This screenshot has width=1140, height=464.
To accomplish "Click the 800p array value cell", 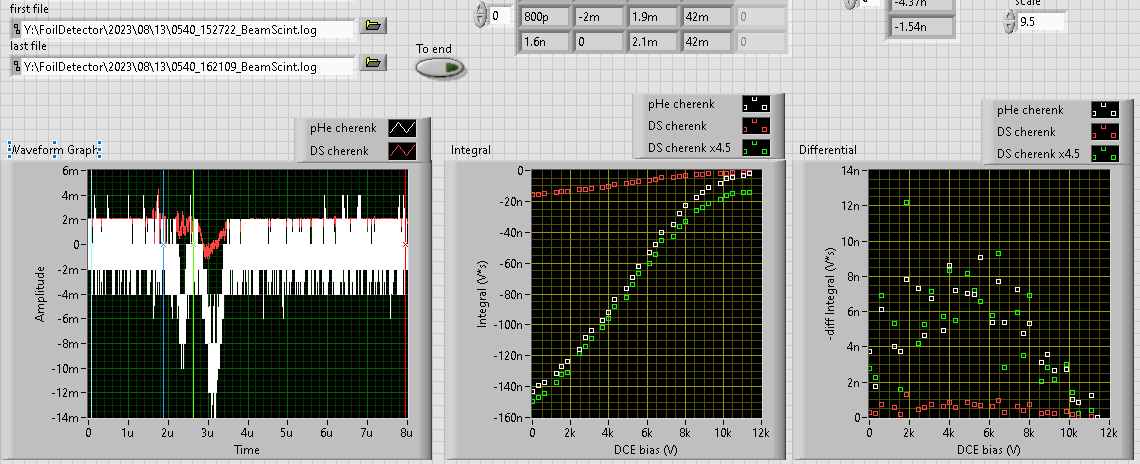I will click(x=543, y=16).
